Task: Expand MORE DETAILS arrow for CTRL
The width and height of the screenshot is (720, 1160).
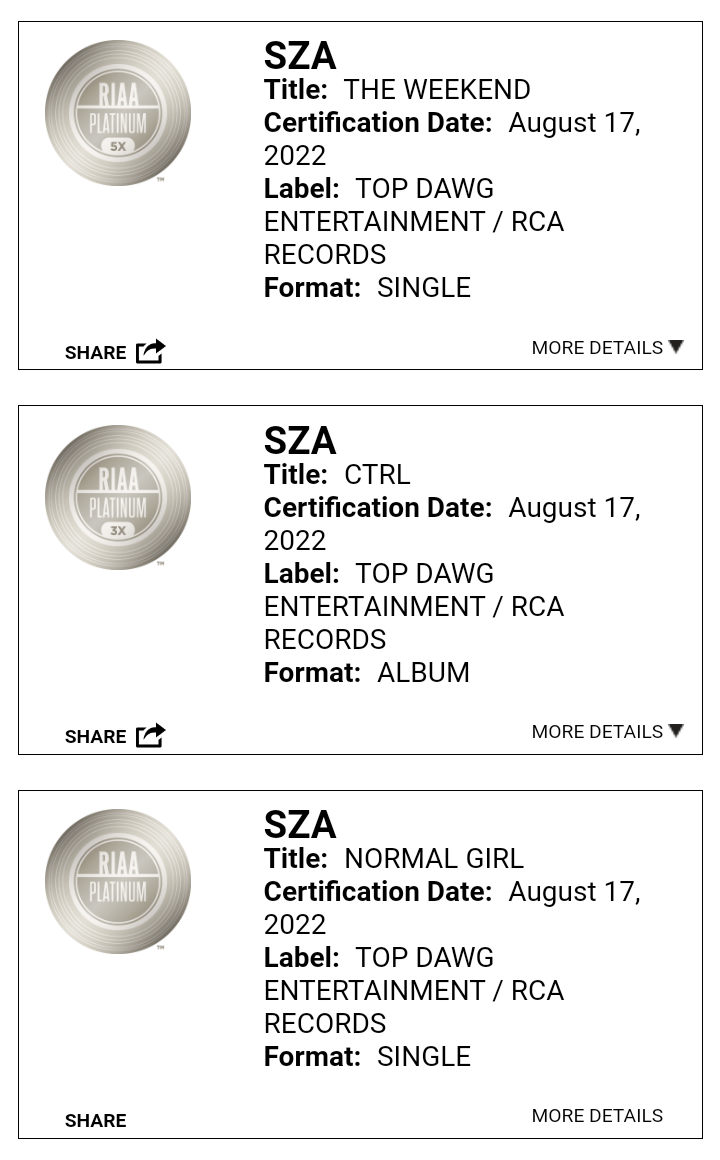Action: 676,730
